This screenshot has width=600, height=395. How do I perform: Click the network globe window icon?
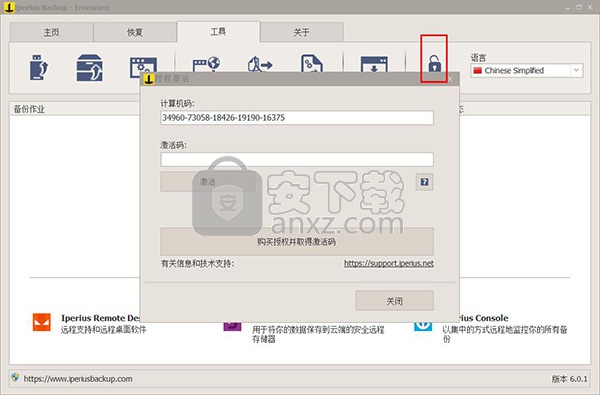(x=206, y=64)
